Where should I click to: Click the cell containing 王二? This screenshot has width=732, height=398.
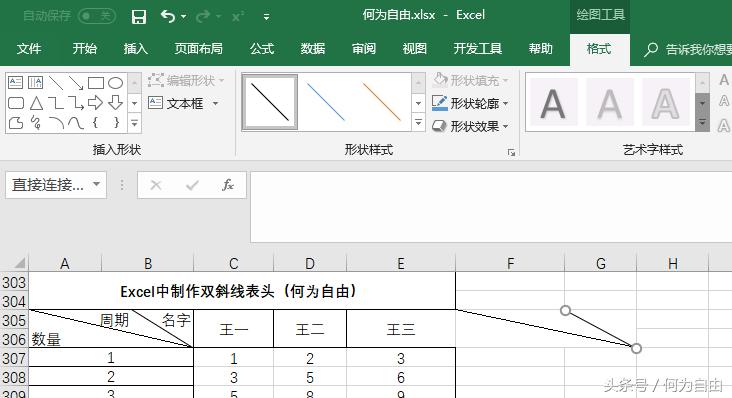point(310,329)
